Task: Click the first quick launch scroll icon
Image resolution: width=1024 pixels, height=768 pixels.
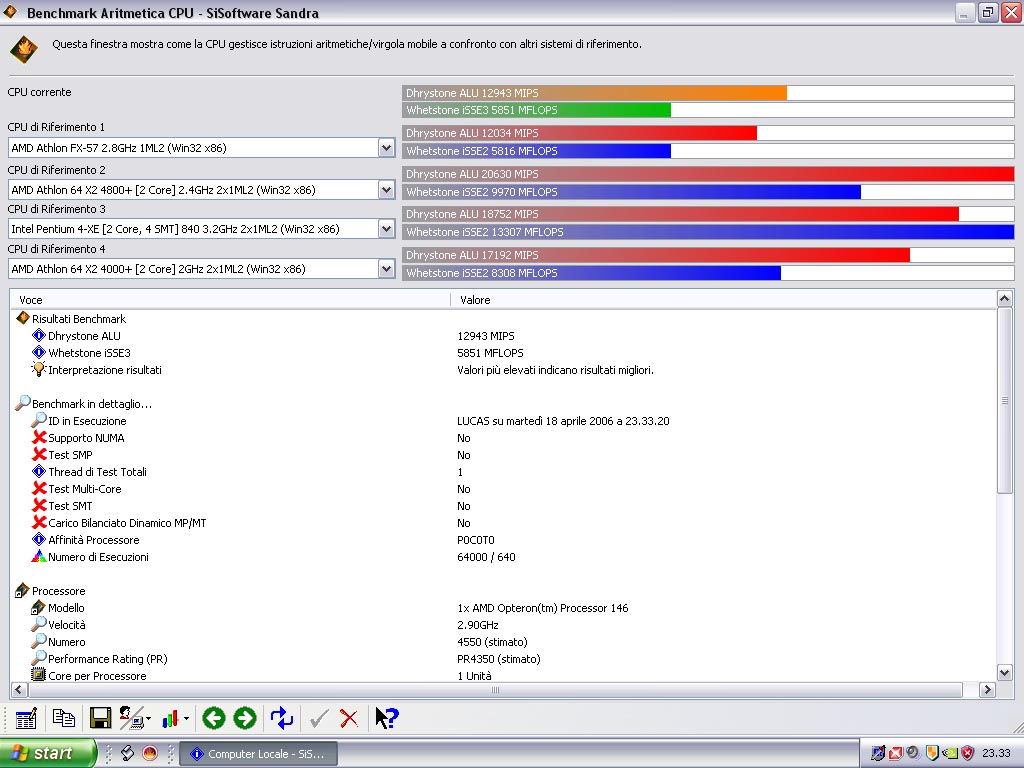Action: pyautogui.click(x=127, y=754)
